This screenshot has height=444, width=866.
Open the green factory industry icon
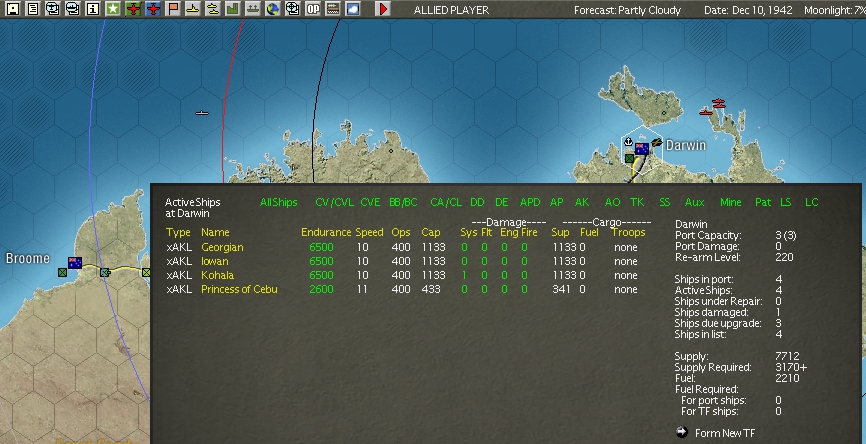pyautogui.click(x=233, y=8)
